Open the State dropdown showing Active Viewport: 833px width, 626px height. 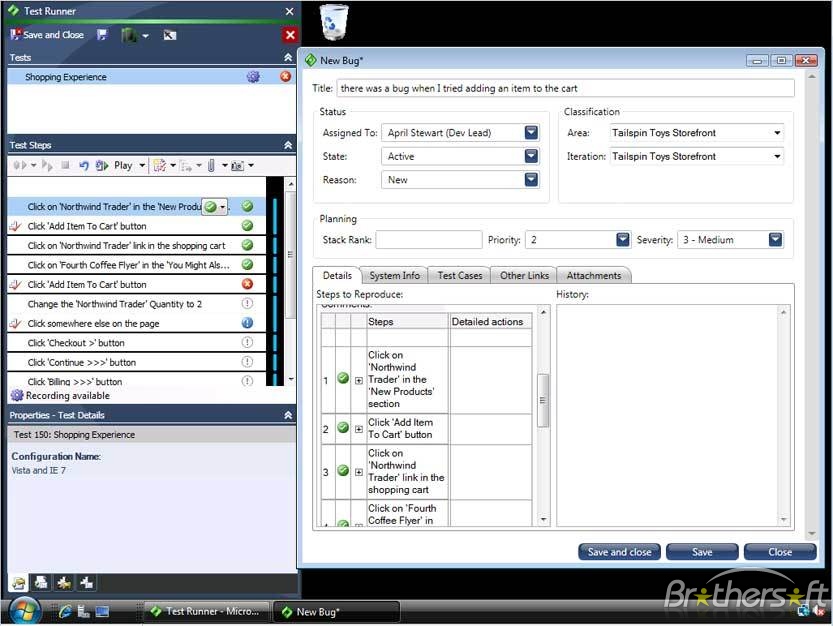tap(531, 156)
